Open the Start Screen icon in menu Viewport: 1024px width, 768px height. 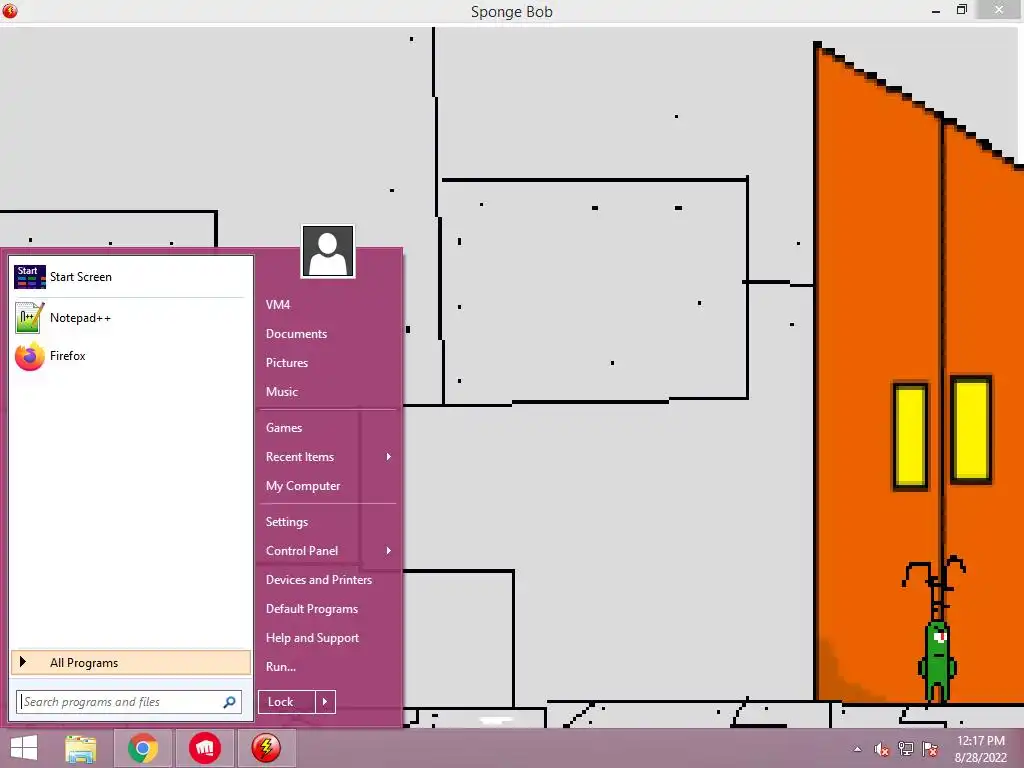30,277
